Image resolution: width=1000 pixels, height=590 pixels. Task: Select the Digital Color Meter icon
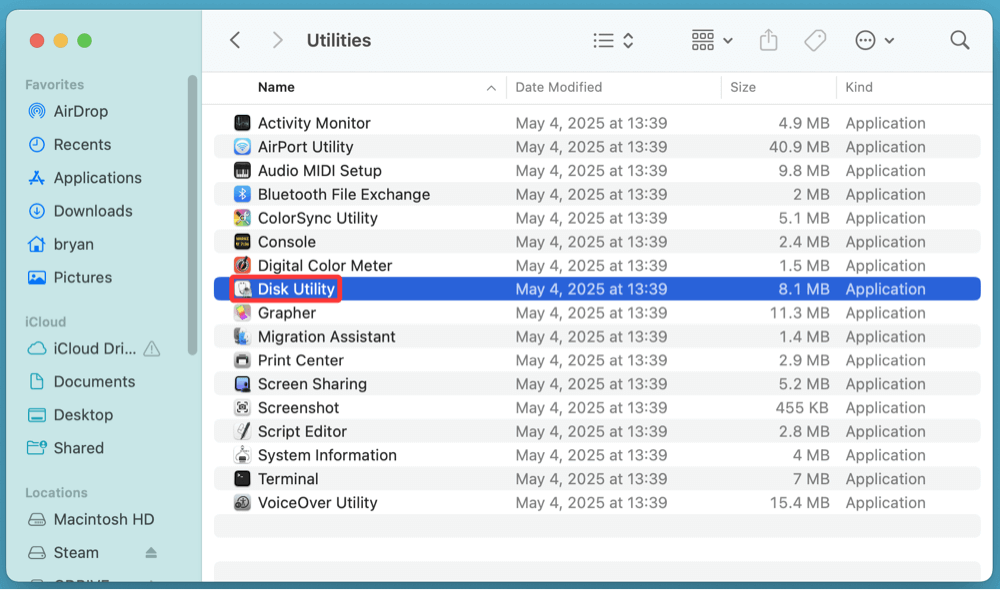click(241, 265)
